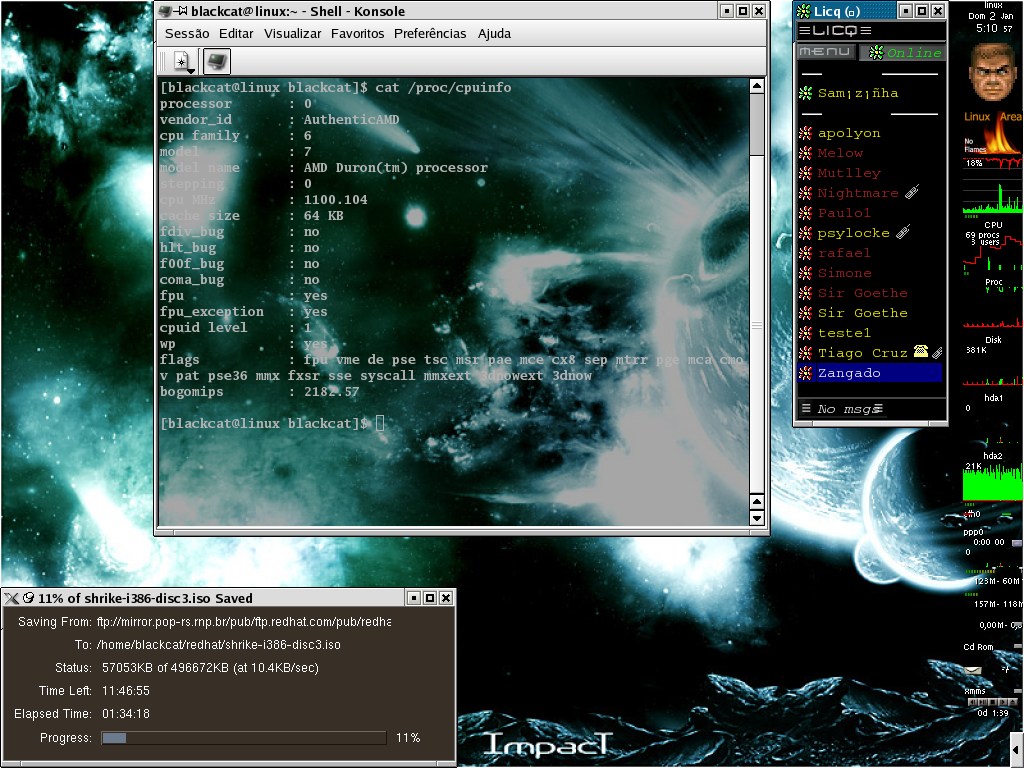Click the Konsole scrollbar down arrow
This screenshot has width=1024, height=768.
click(x=756, y=518)
